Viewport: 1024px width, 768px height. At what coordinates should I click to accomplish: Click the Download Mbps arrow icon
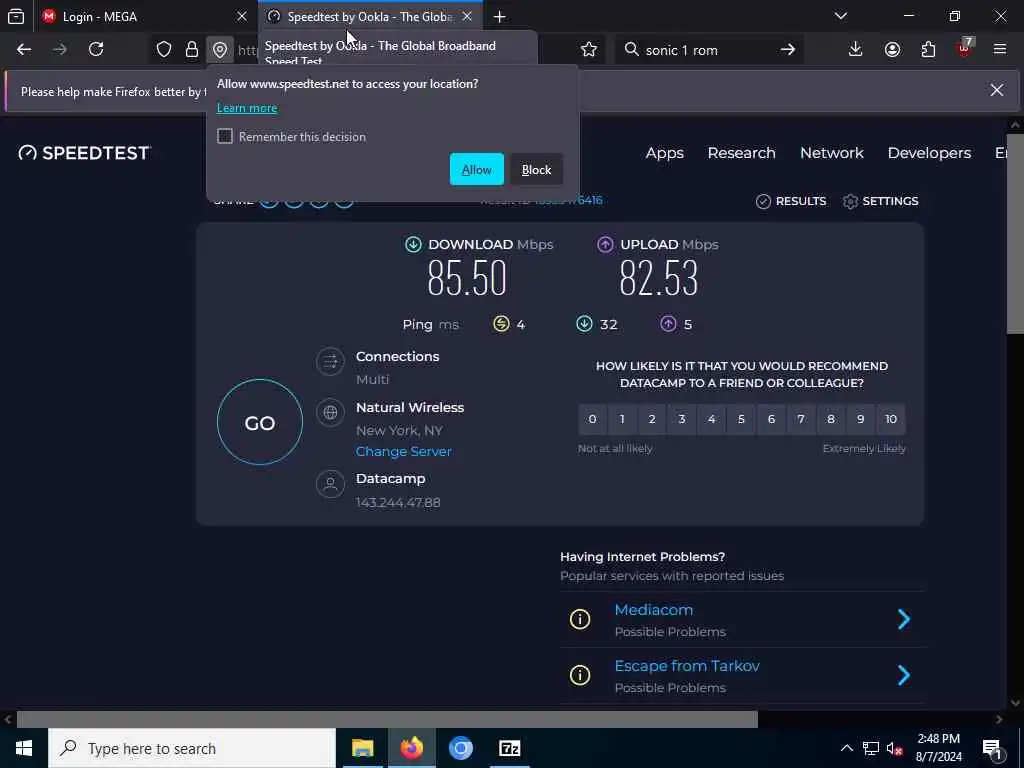(413, 244)
